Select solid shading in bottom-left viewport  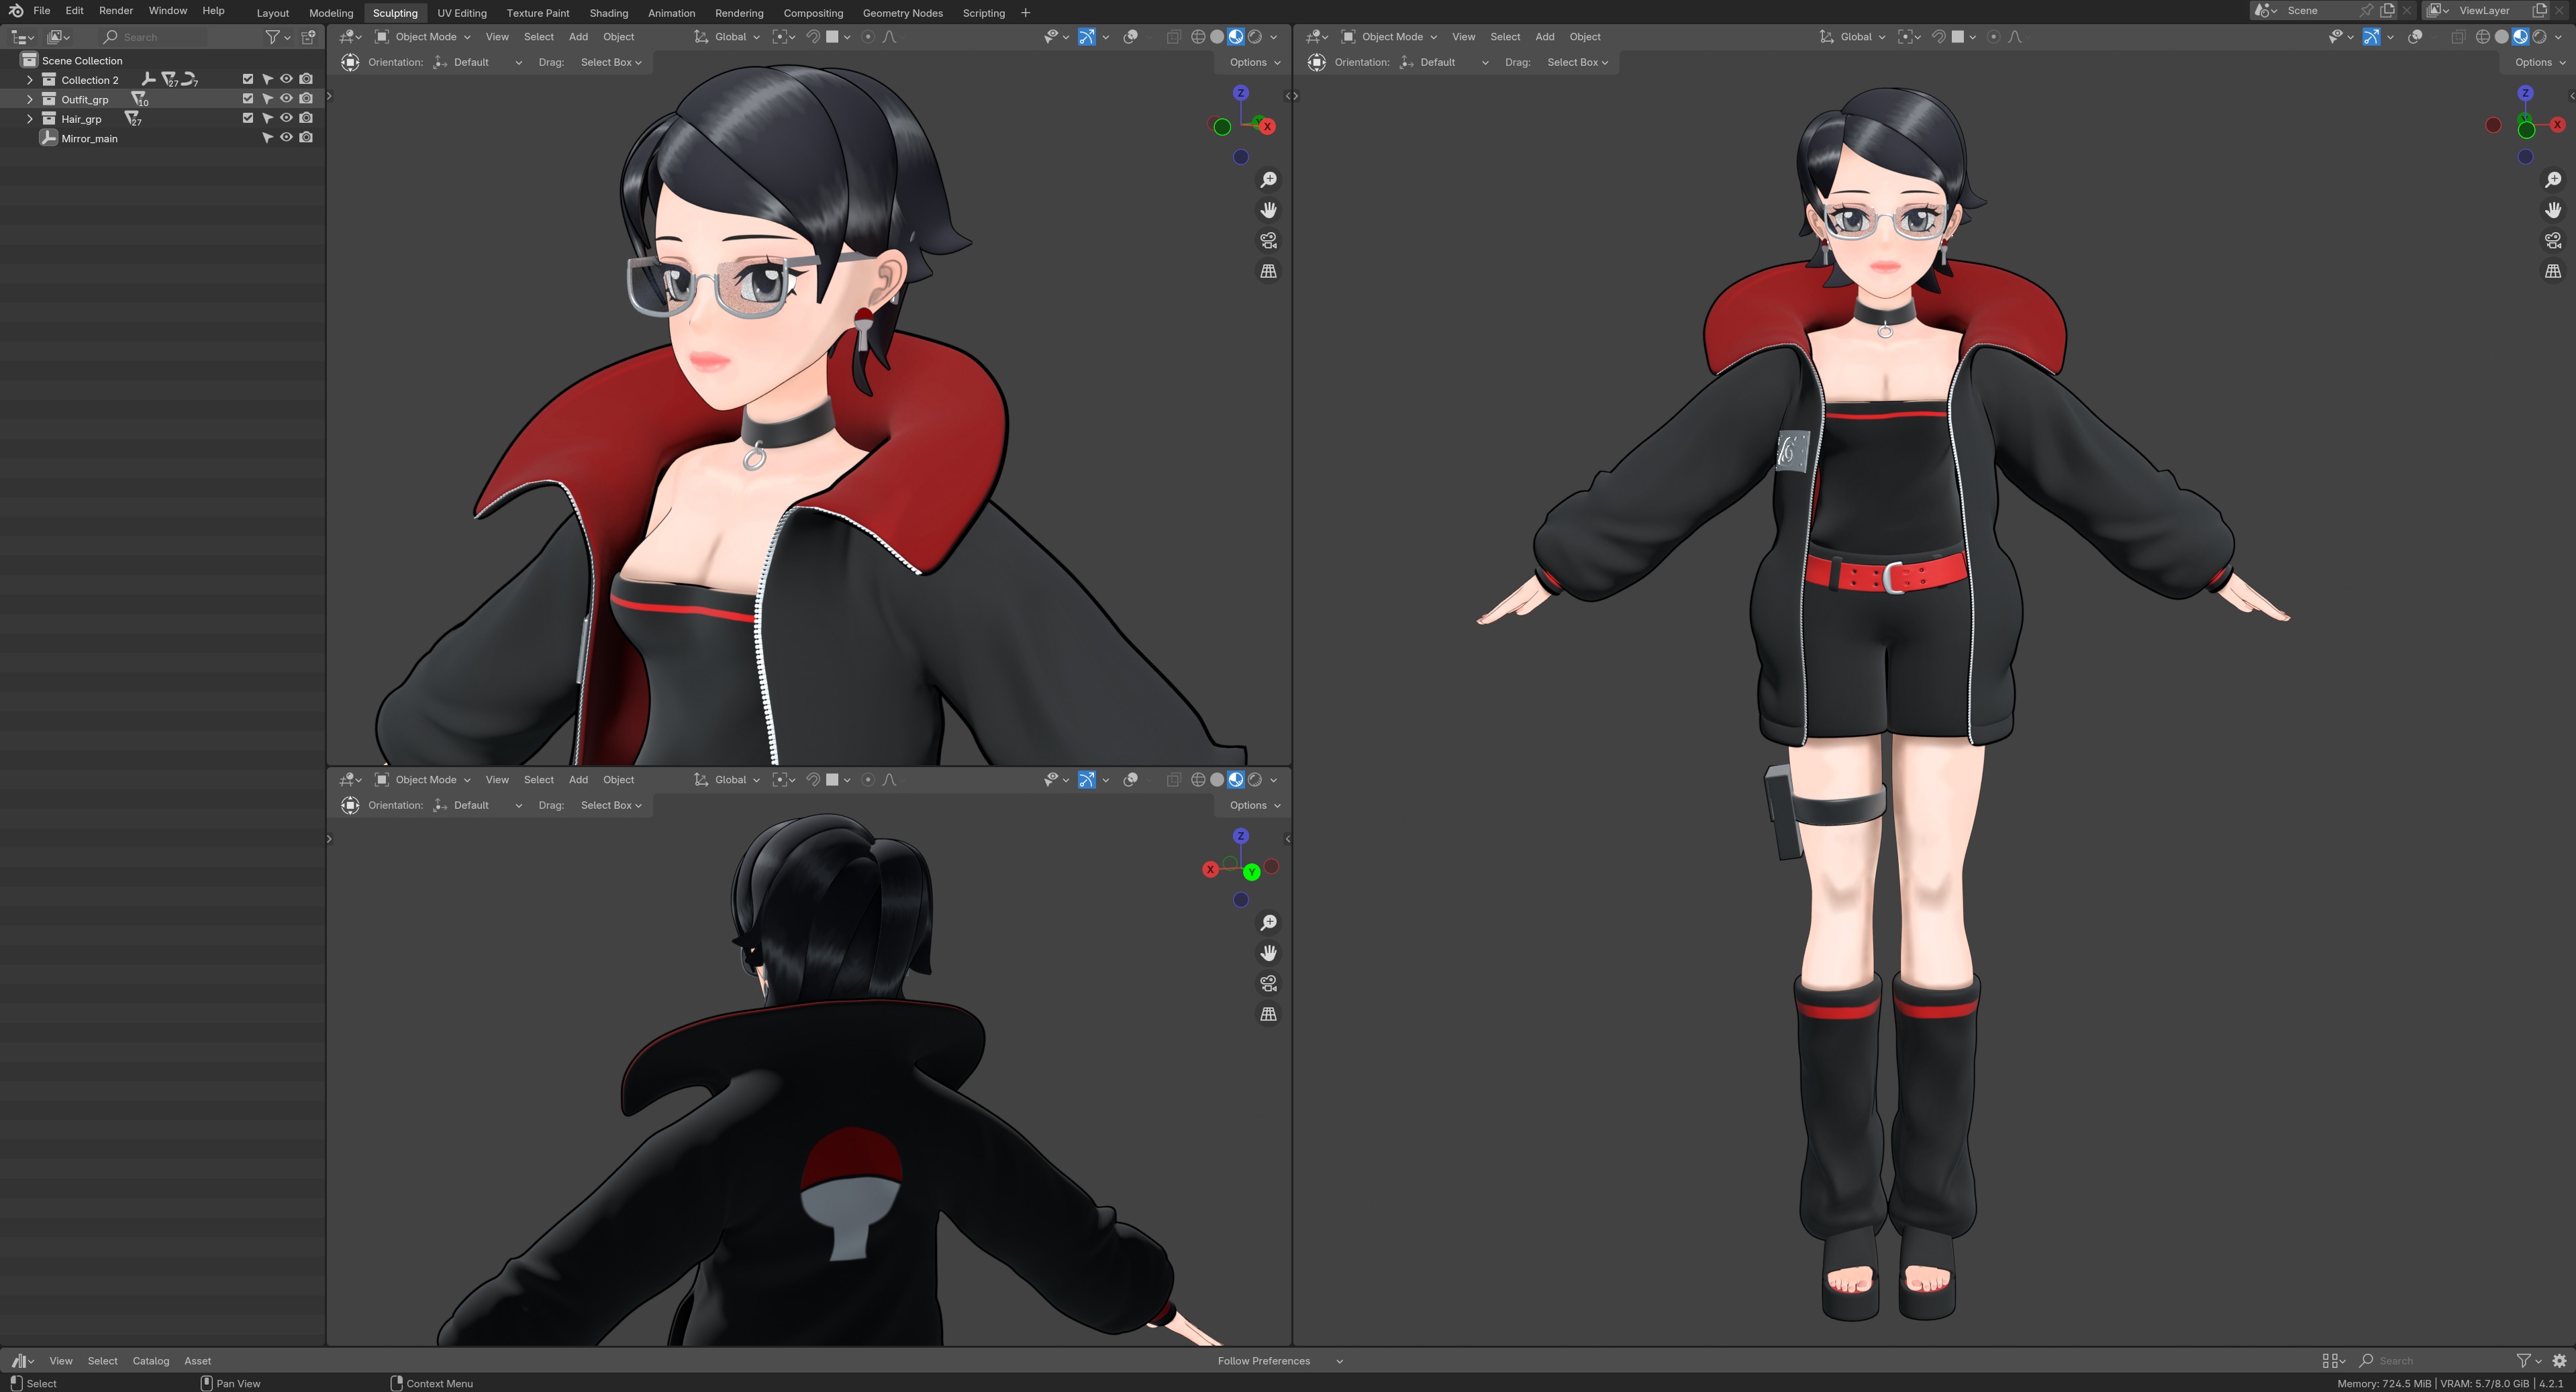pyautogui.click(x=1217, y=780)
